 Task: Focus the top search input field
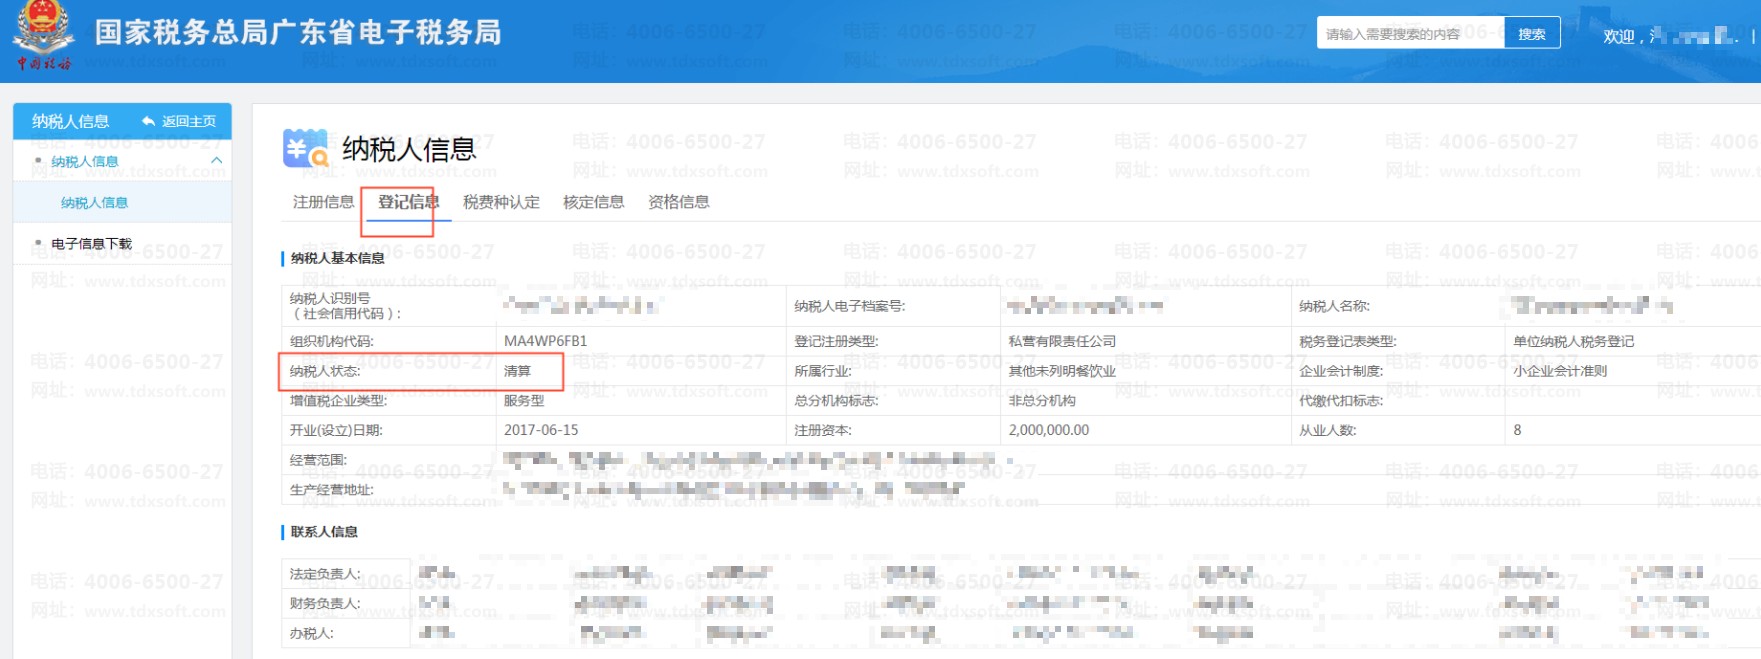(1410, 34)
